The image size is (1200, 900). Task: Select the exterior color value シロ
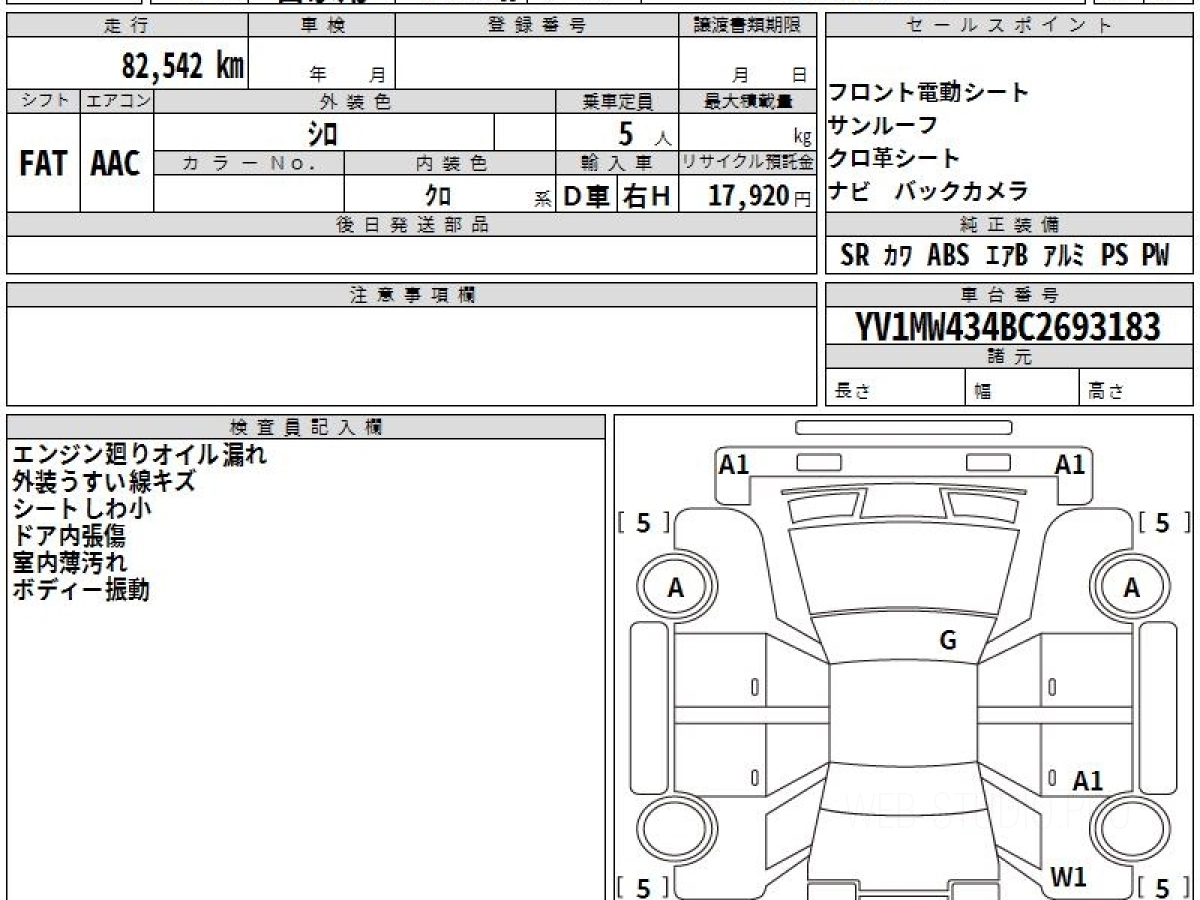coord(322,133)
